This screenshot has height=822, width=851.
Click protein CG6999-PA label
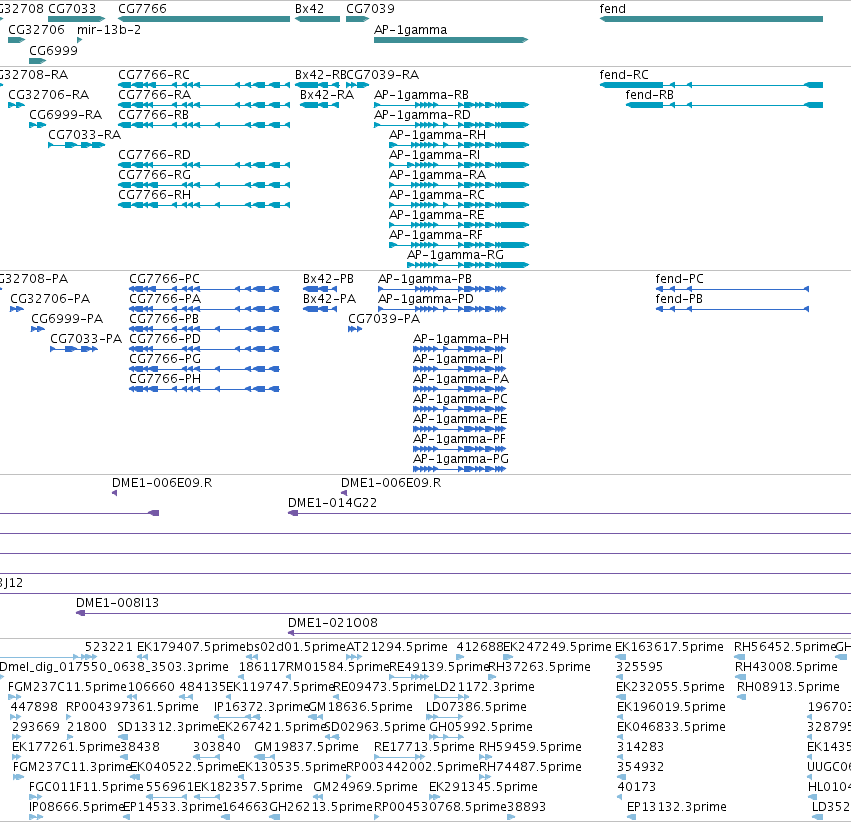[x=67, y=319]
